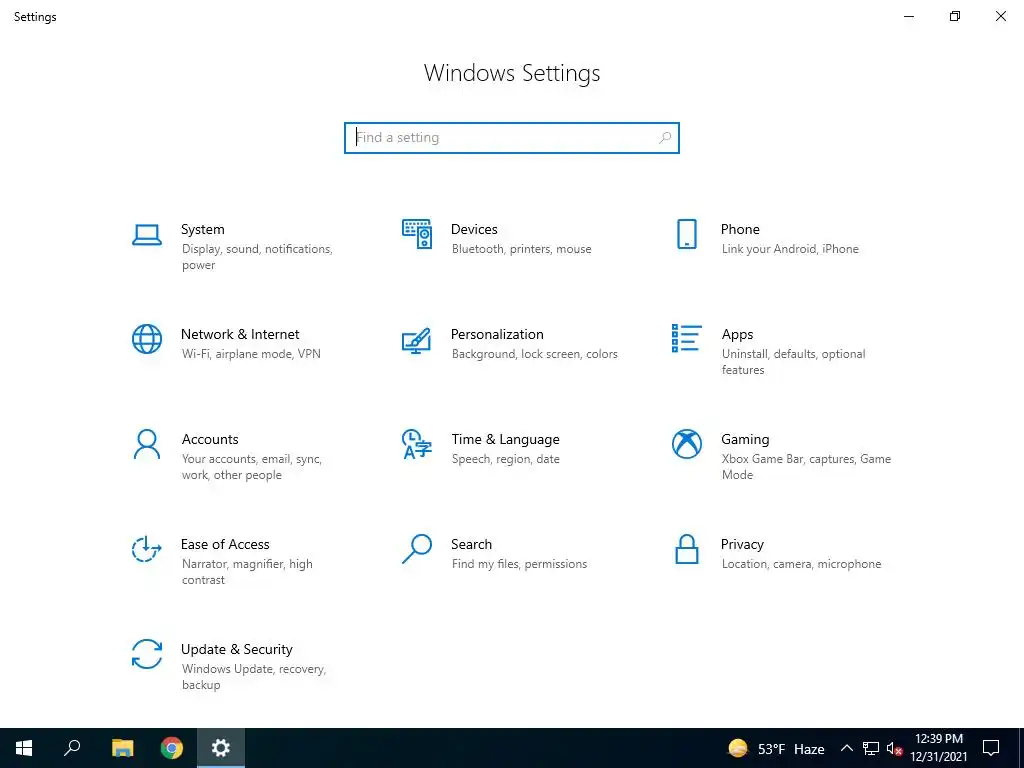Open the Phone settings title
The image size is (1024, 768).
click(x=740, y=229)
